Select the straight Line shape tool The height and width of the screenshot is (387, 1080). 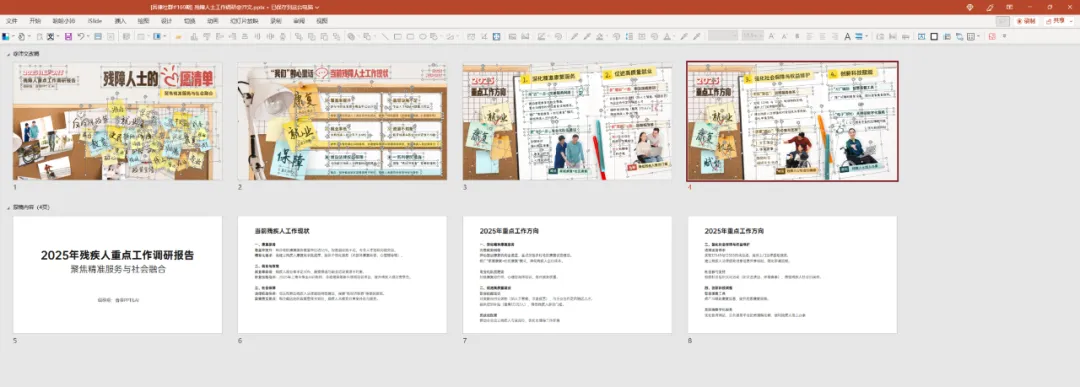385,36
